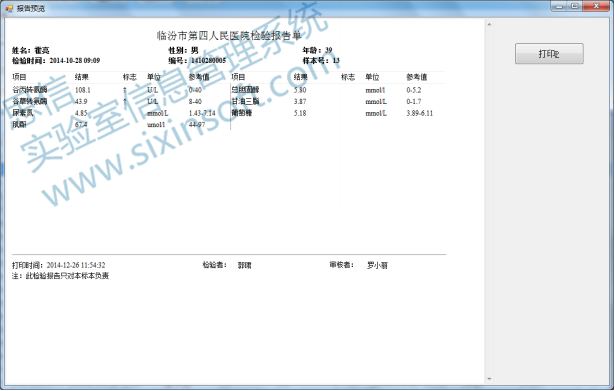Screen dimensions: 615x391
Task: Minimize the report preview window
Action: click(x=559, y=6)
